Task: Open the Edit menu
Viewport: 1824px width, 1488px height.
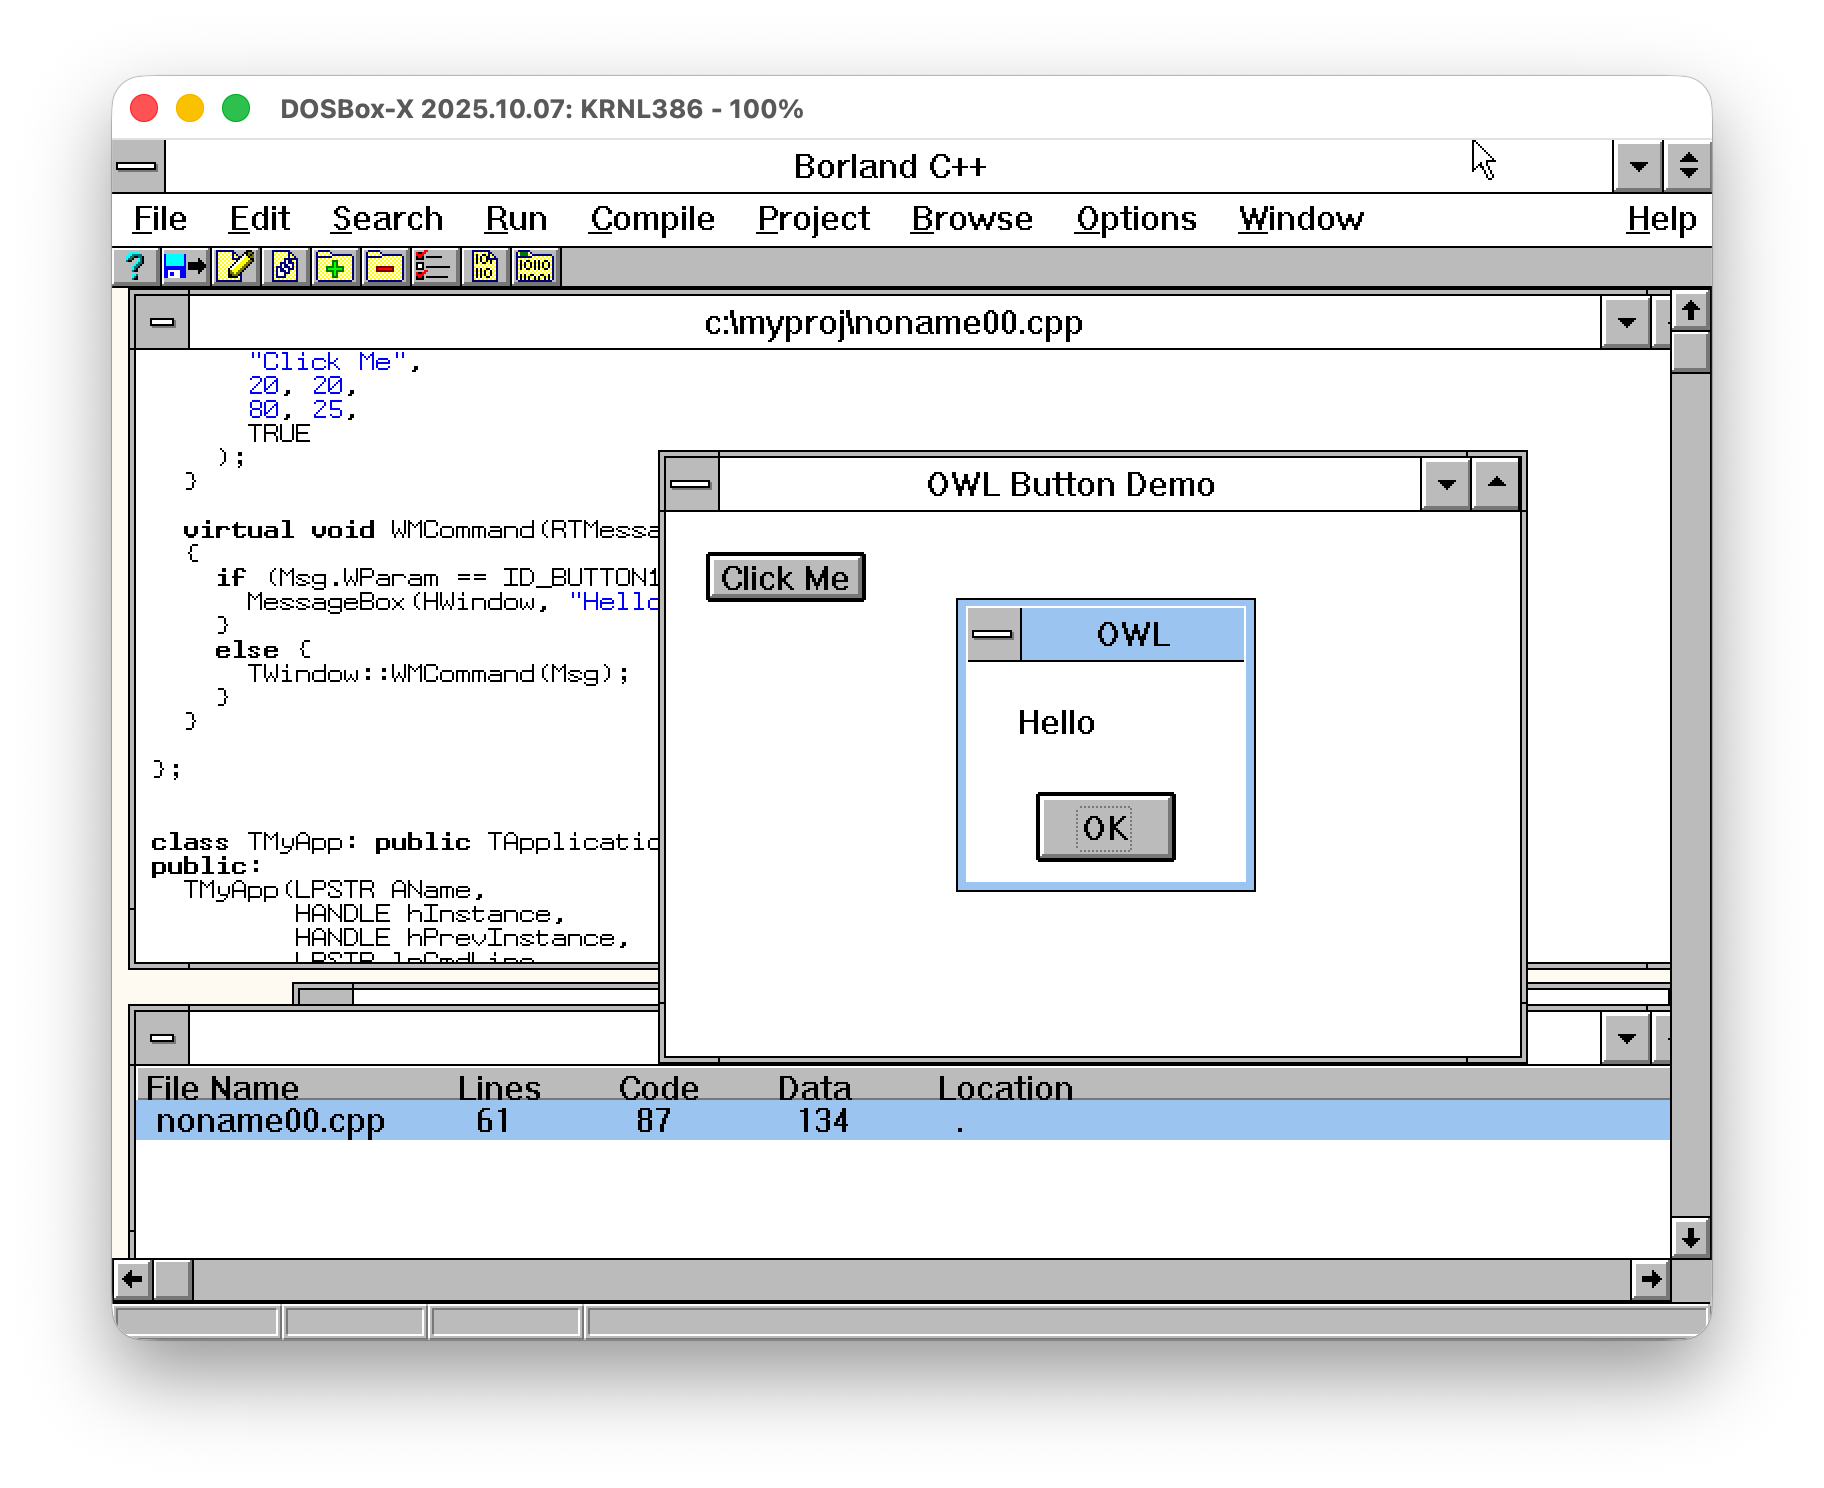Action: (259, 218)
